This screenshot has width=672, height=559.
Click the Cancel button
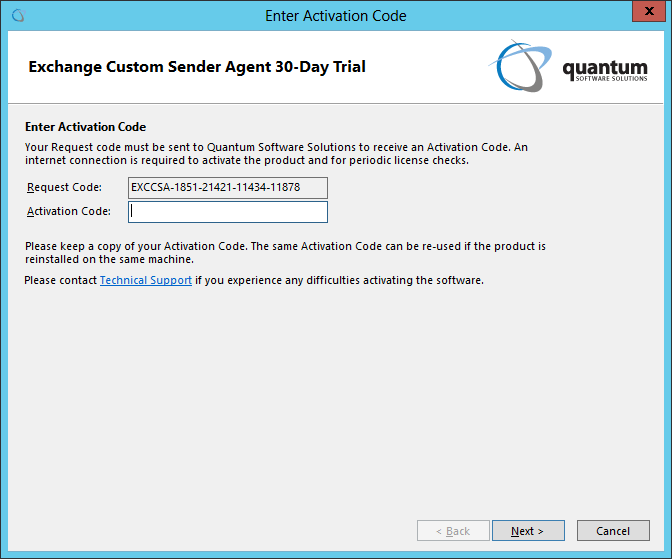(613, 531)
